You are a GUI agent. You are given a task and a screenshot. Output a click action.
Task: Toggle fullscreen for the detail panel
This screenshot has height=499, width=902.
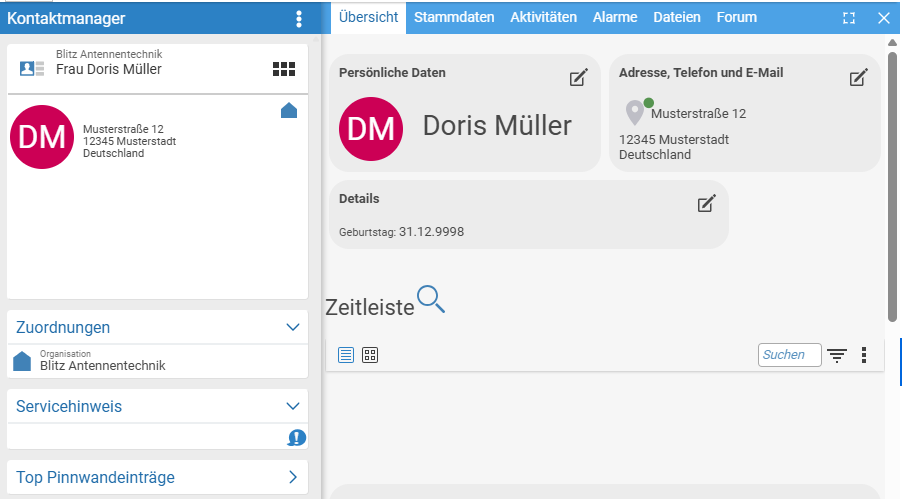(x=849, y=18)
